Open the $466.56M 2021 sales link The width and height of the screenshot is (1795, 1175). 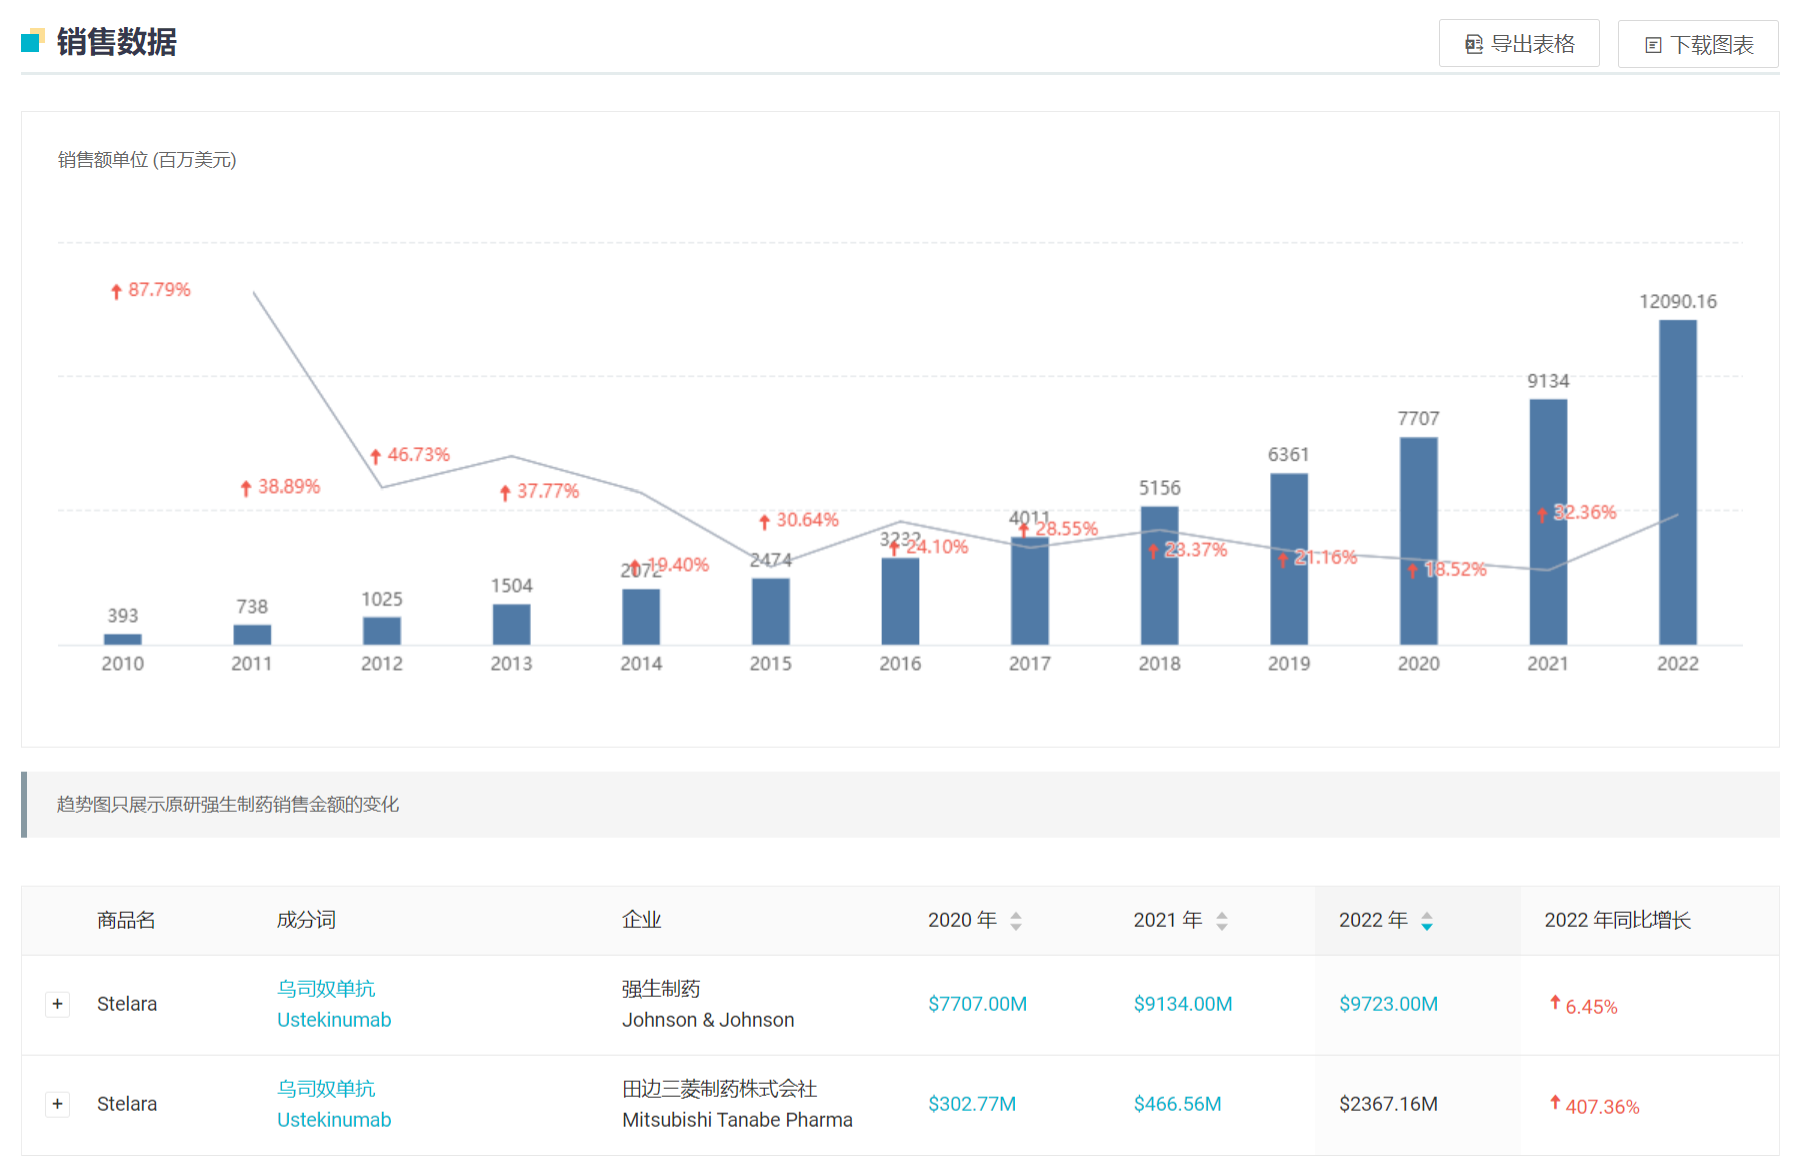[1177, 1104]
